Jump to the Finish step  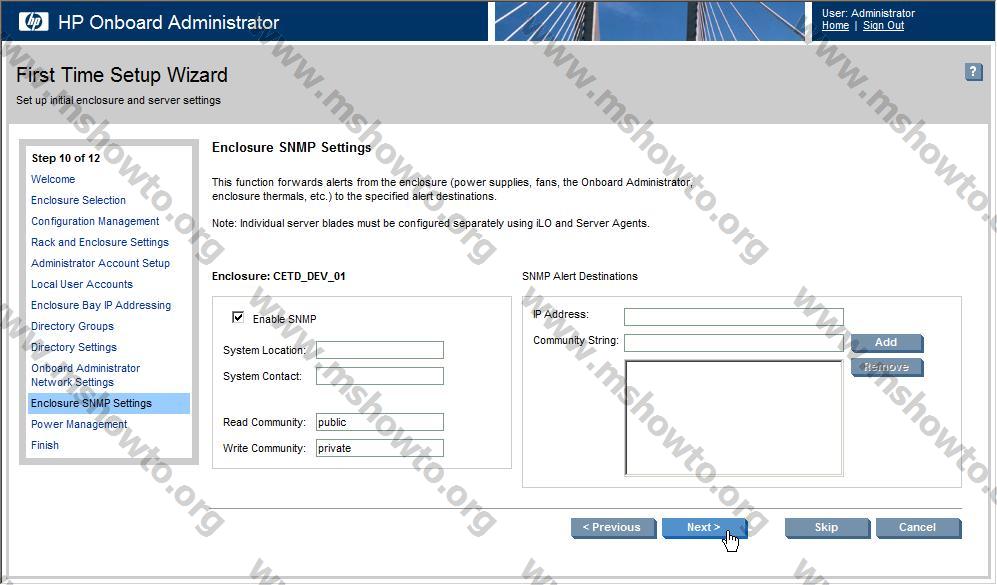[x=45, y=445]
